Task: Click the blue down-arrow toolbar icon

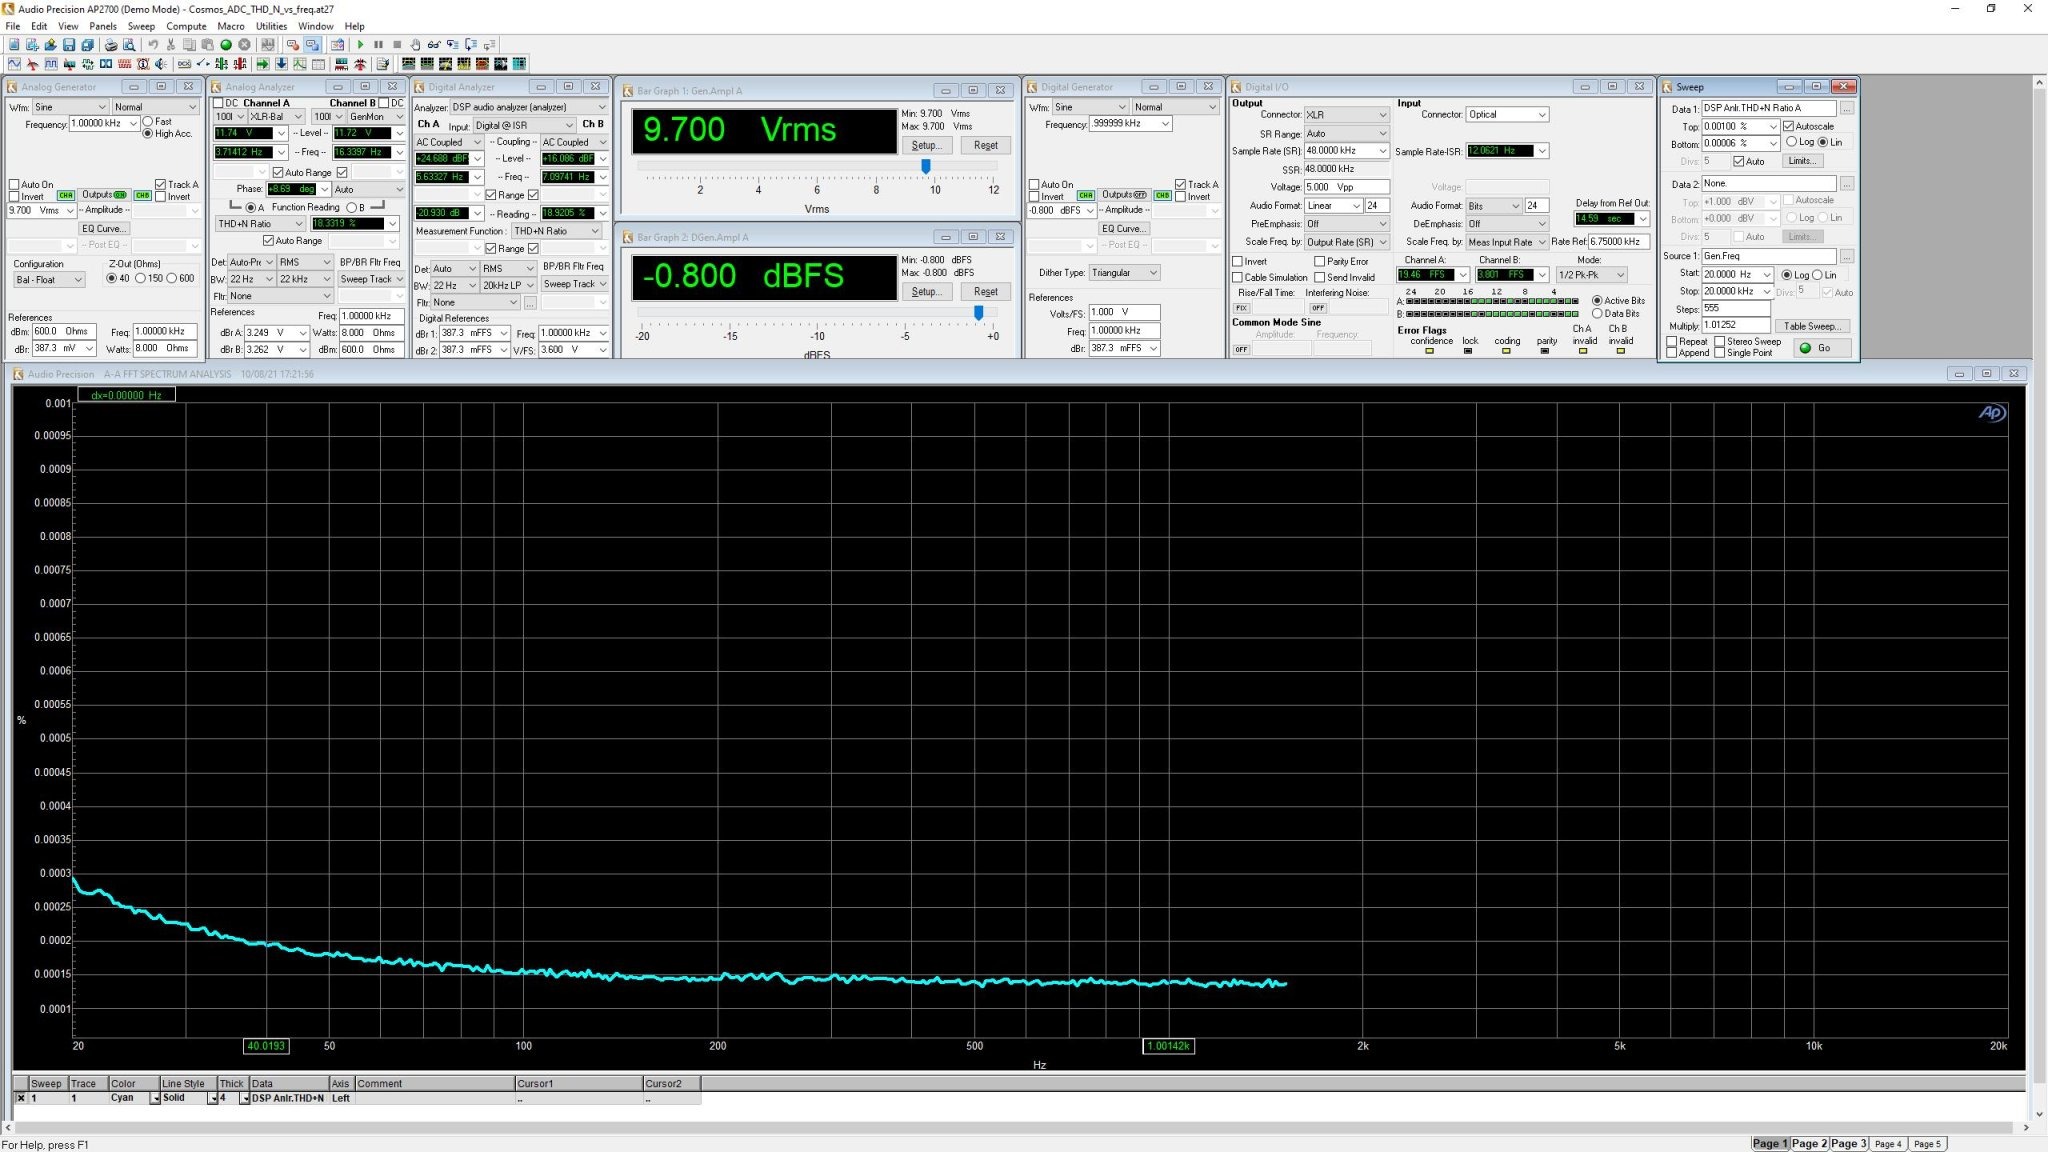Action: point(281,64)
